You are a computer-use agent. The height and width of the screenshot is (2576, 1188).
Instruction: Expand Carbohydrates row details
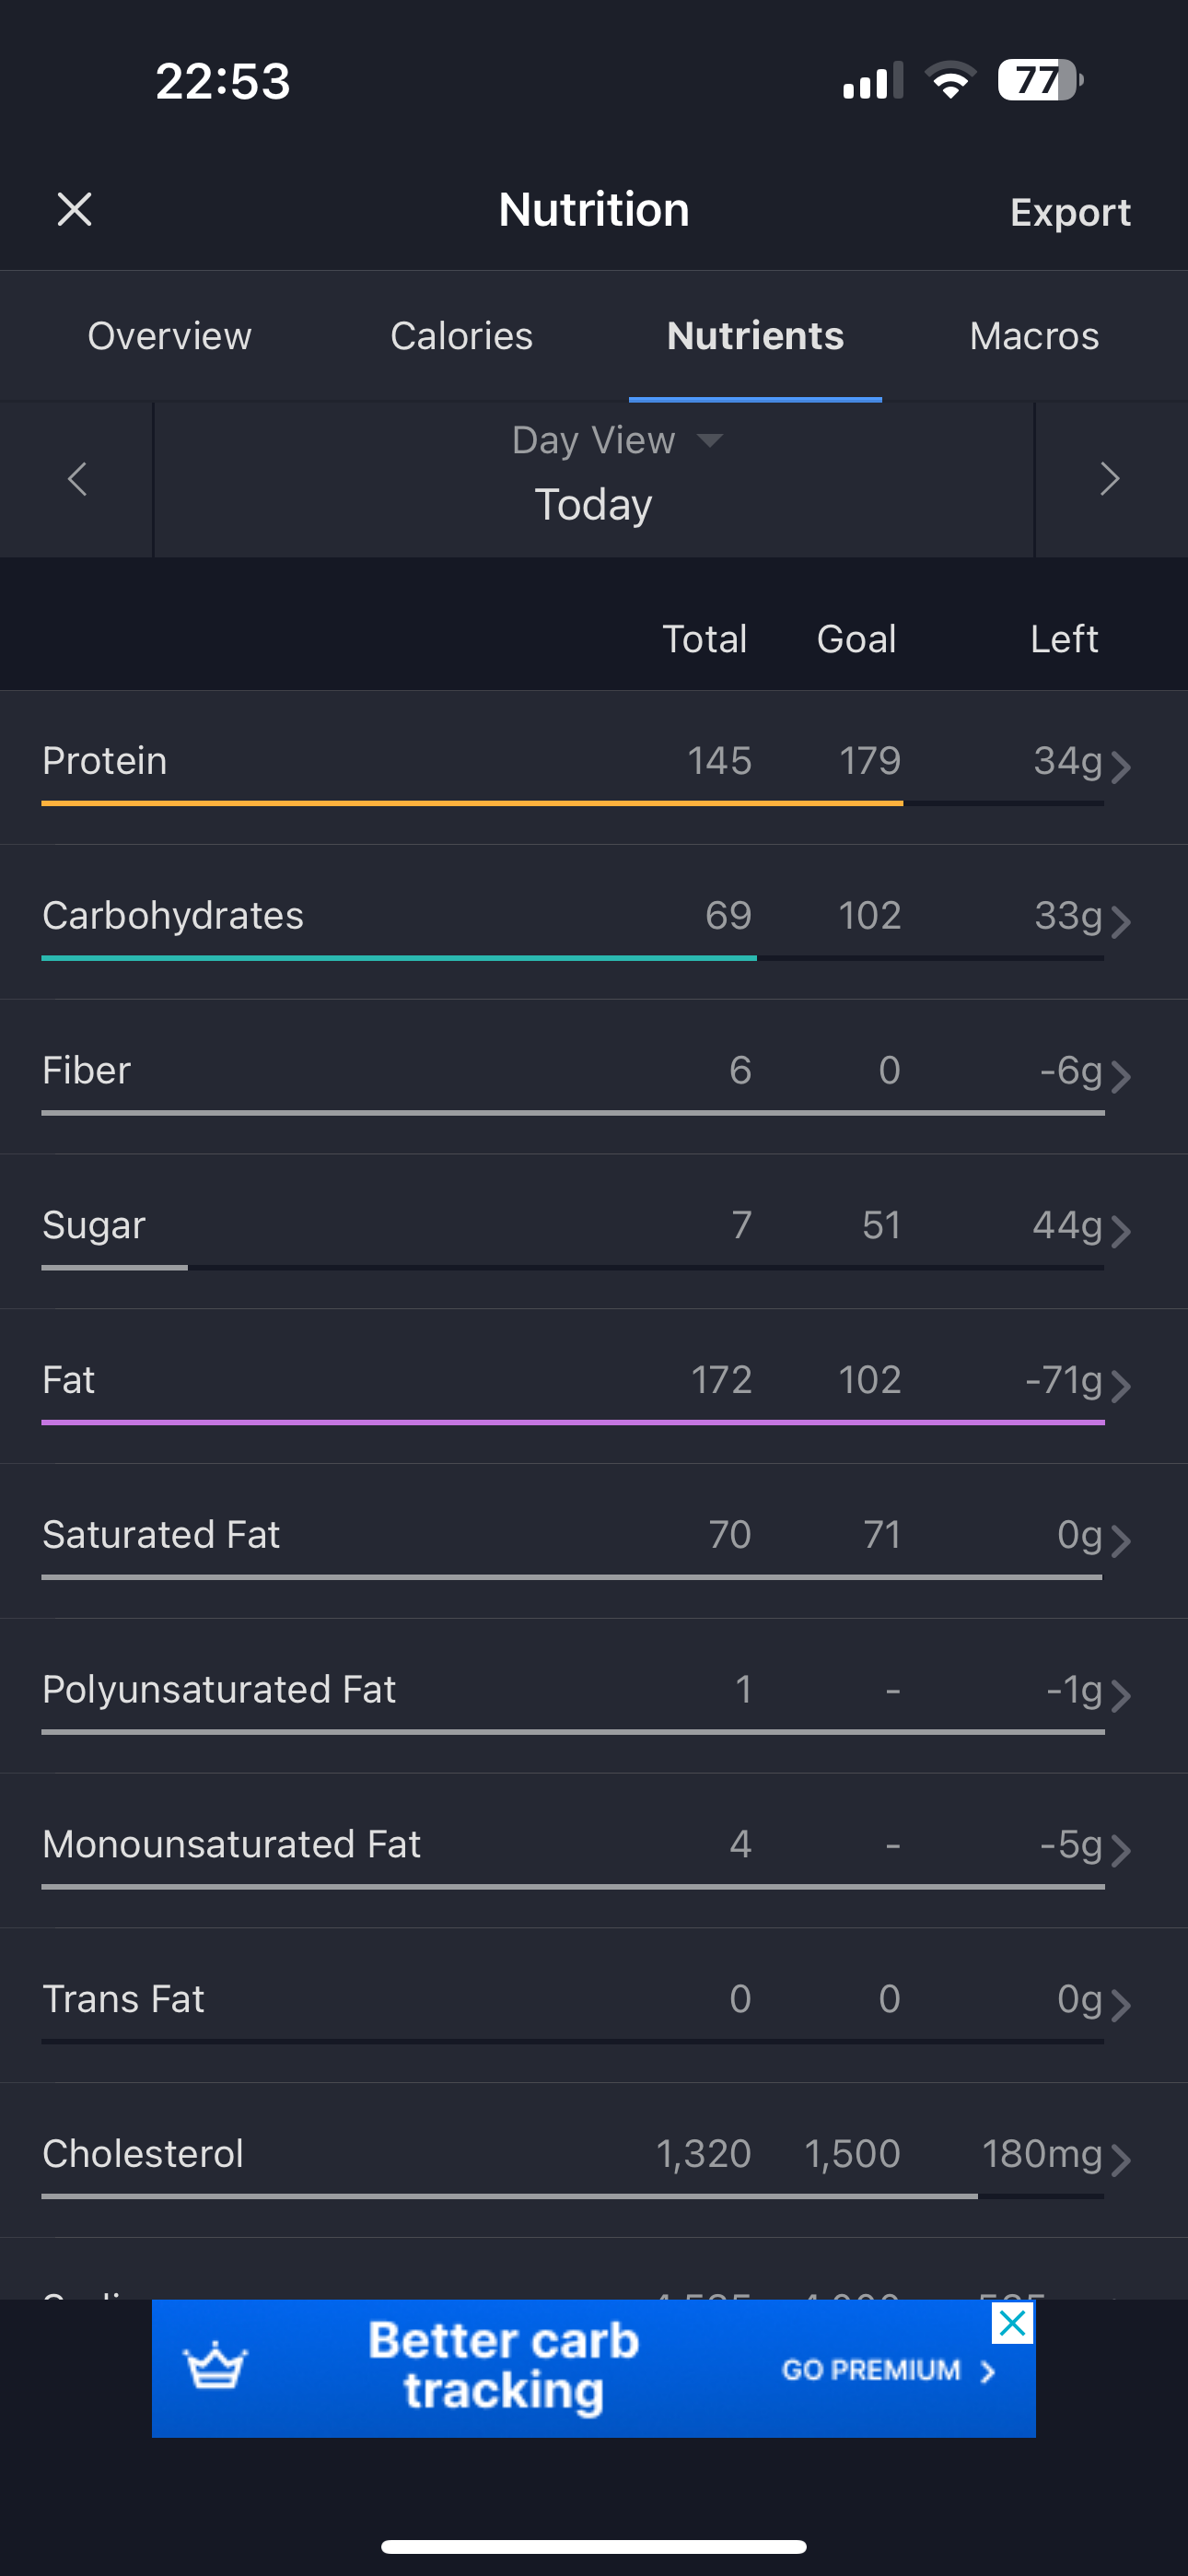594,921
